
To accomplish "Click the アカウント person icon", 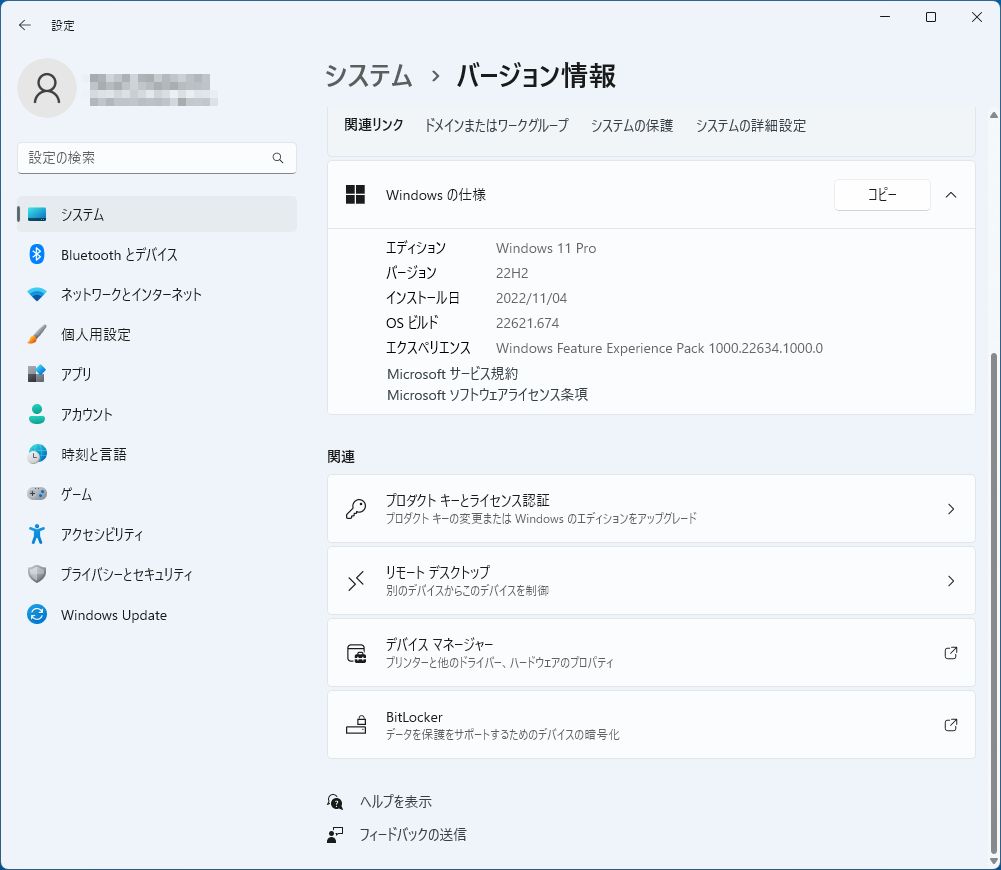I will (37, 414).
